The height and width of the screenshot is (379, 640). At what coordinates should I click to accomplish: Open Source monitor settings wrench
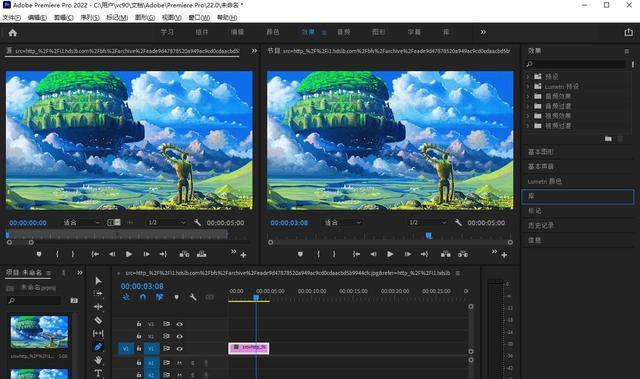click(198, 223)
